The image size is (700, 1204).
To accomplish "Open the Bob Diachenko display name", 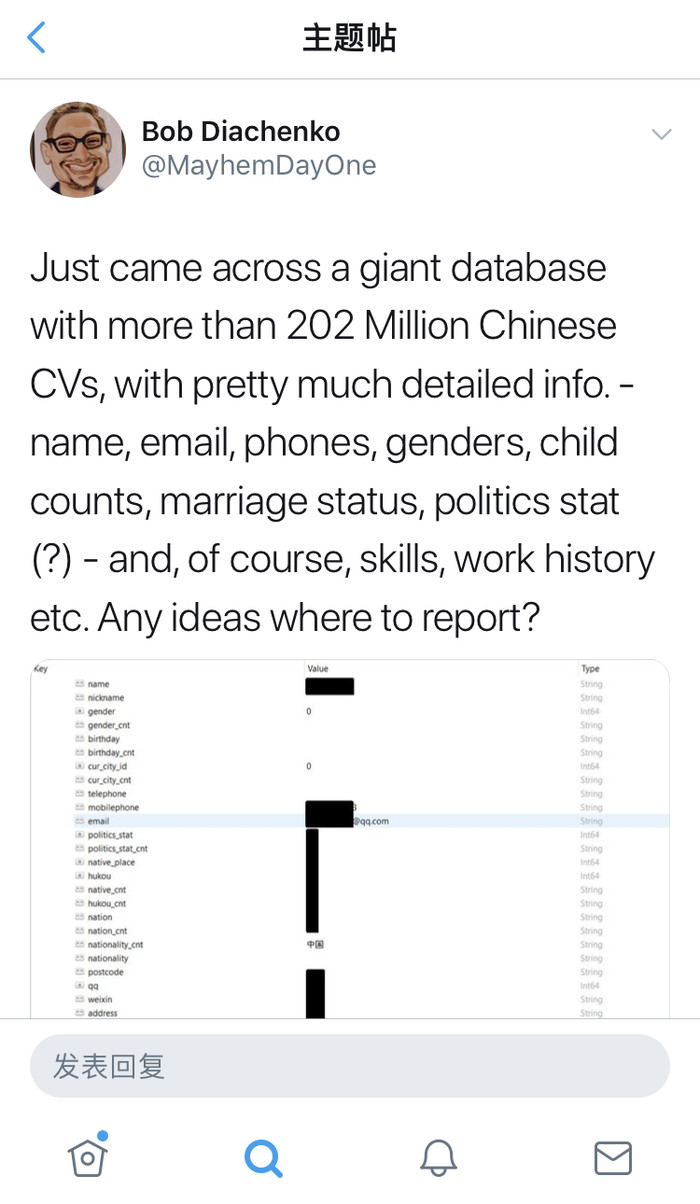I will 241,131.
